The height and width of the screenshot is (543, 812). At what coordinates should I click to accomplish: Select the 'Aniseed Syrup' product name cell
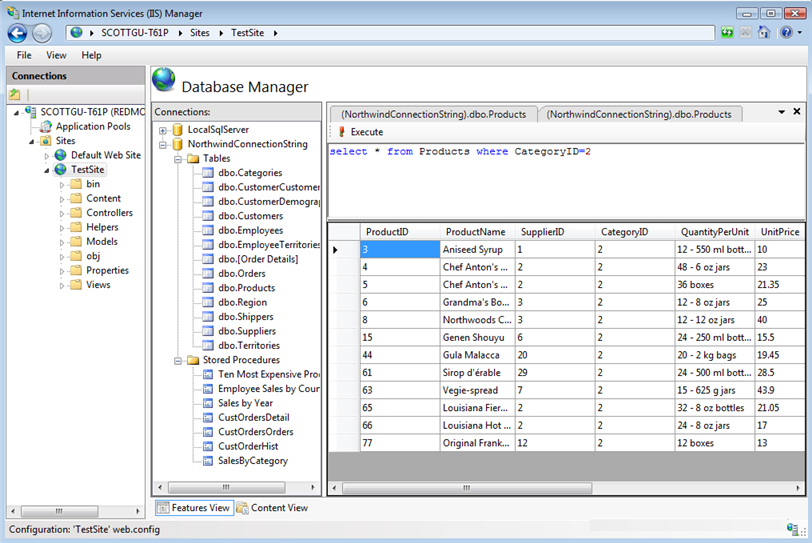[477, 250]
